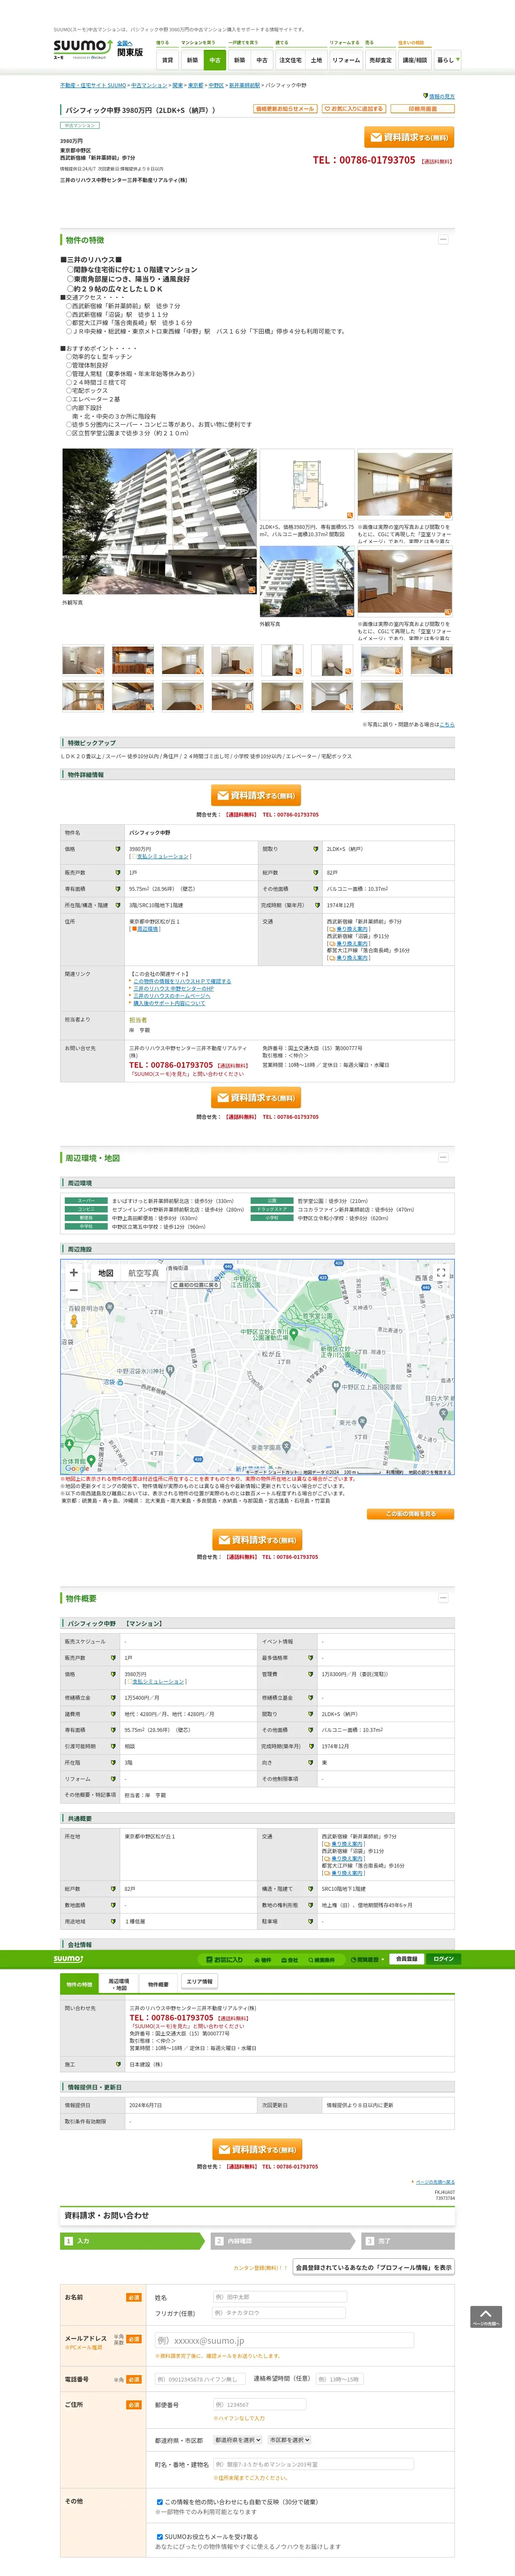The width and height of the screenshot is (515, 2576).
Task: Click the エリア情報 button
Action: click(199, 1981)
